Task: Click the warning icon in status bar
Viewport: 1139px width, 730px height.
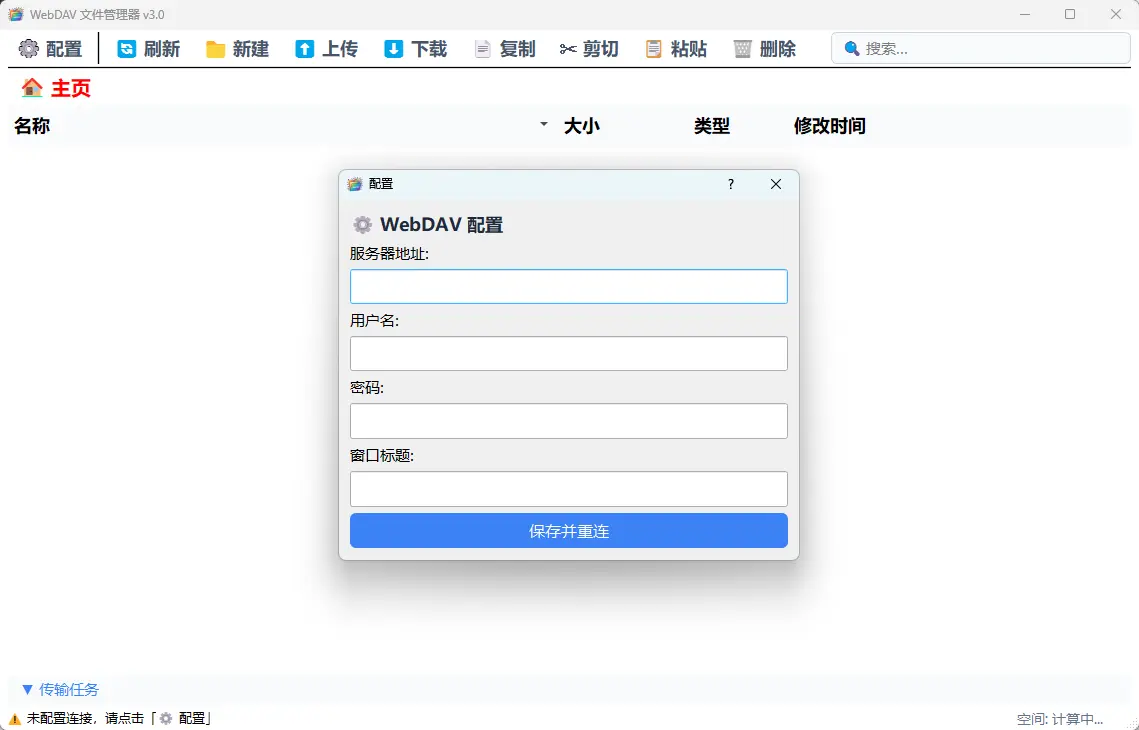Action: tap(15, 719)
